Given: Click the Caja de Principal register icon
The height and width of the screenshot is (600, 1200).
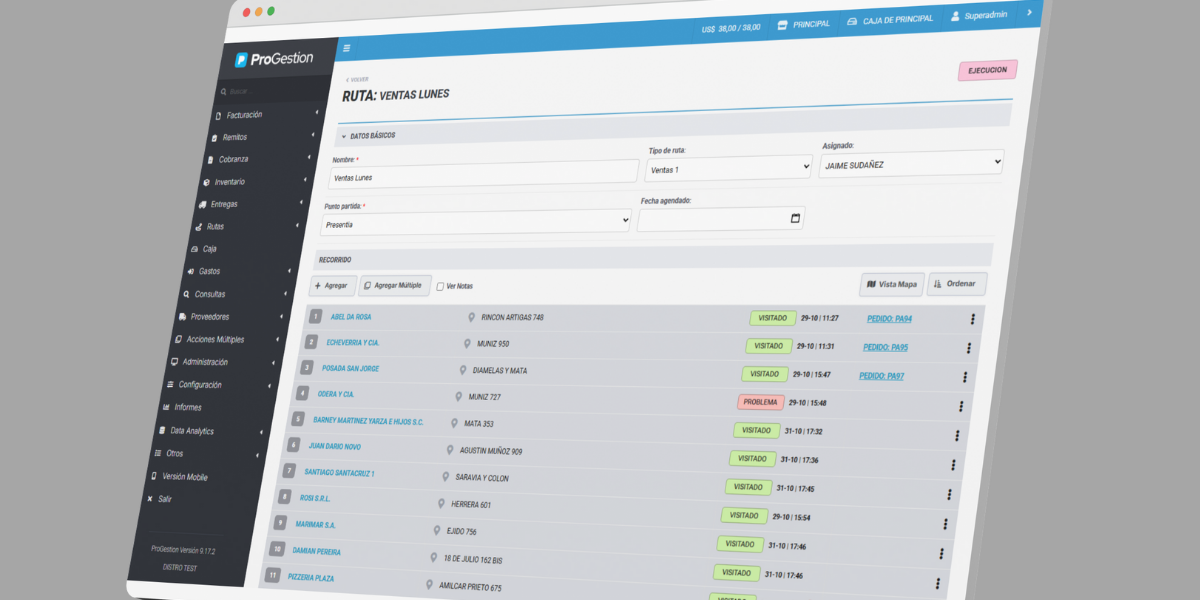Looking at the screenshot, I should pos(852,20).
